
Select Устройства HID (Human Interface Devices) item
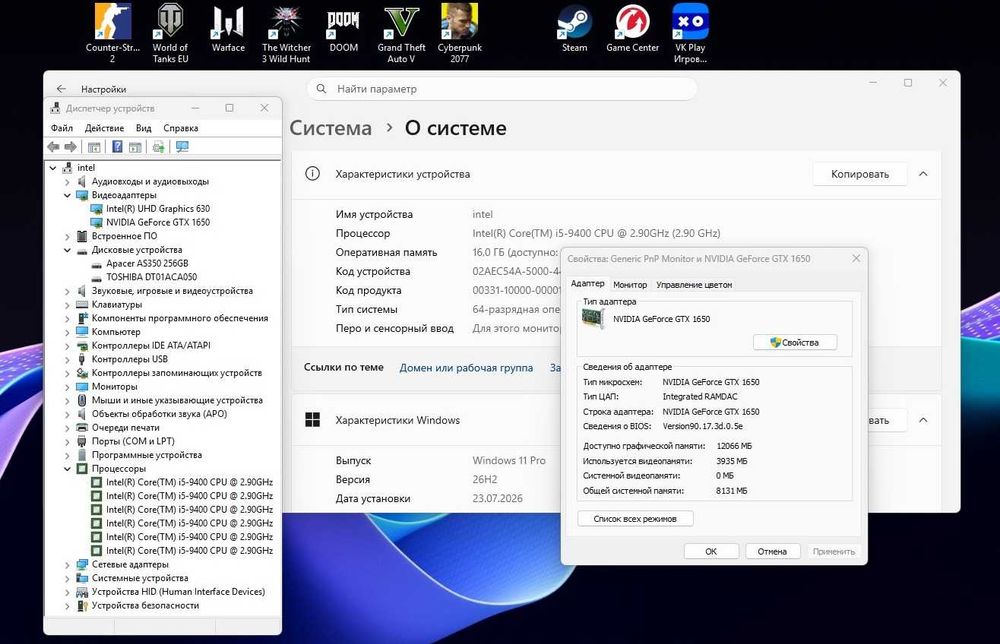click(x=178, y=592)
